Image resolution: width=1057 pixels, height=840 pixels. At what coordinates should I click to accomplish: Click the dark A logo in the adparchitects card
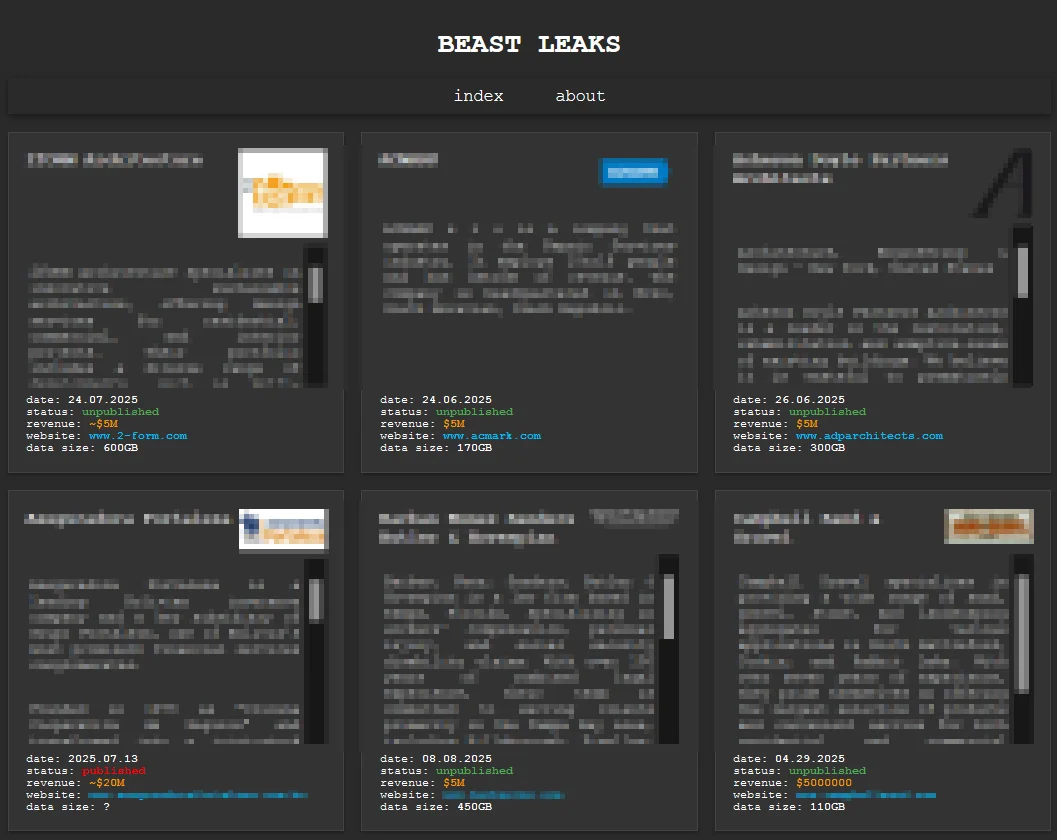[1003, 183]
